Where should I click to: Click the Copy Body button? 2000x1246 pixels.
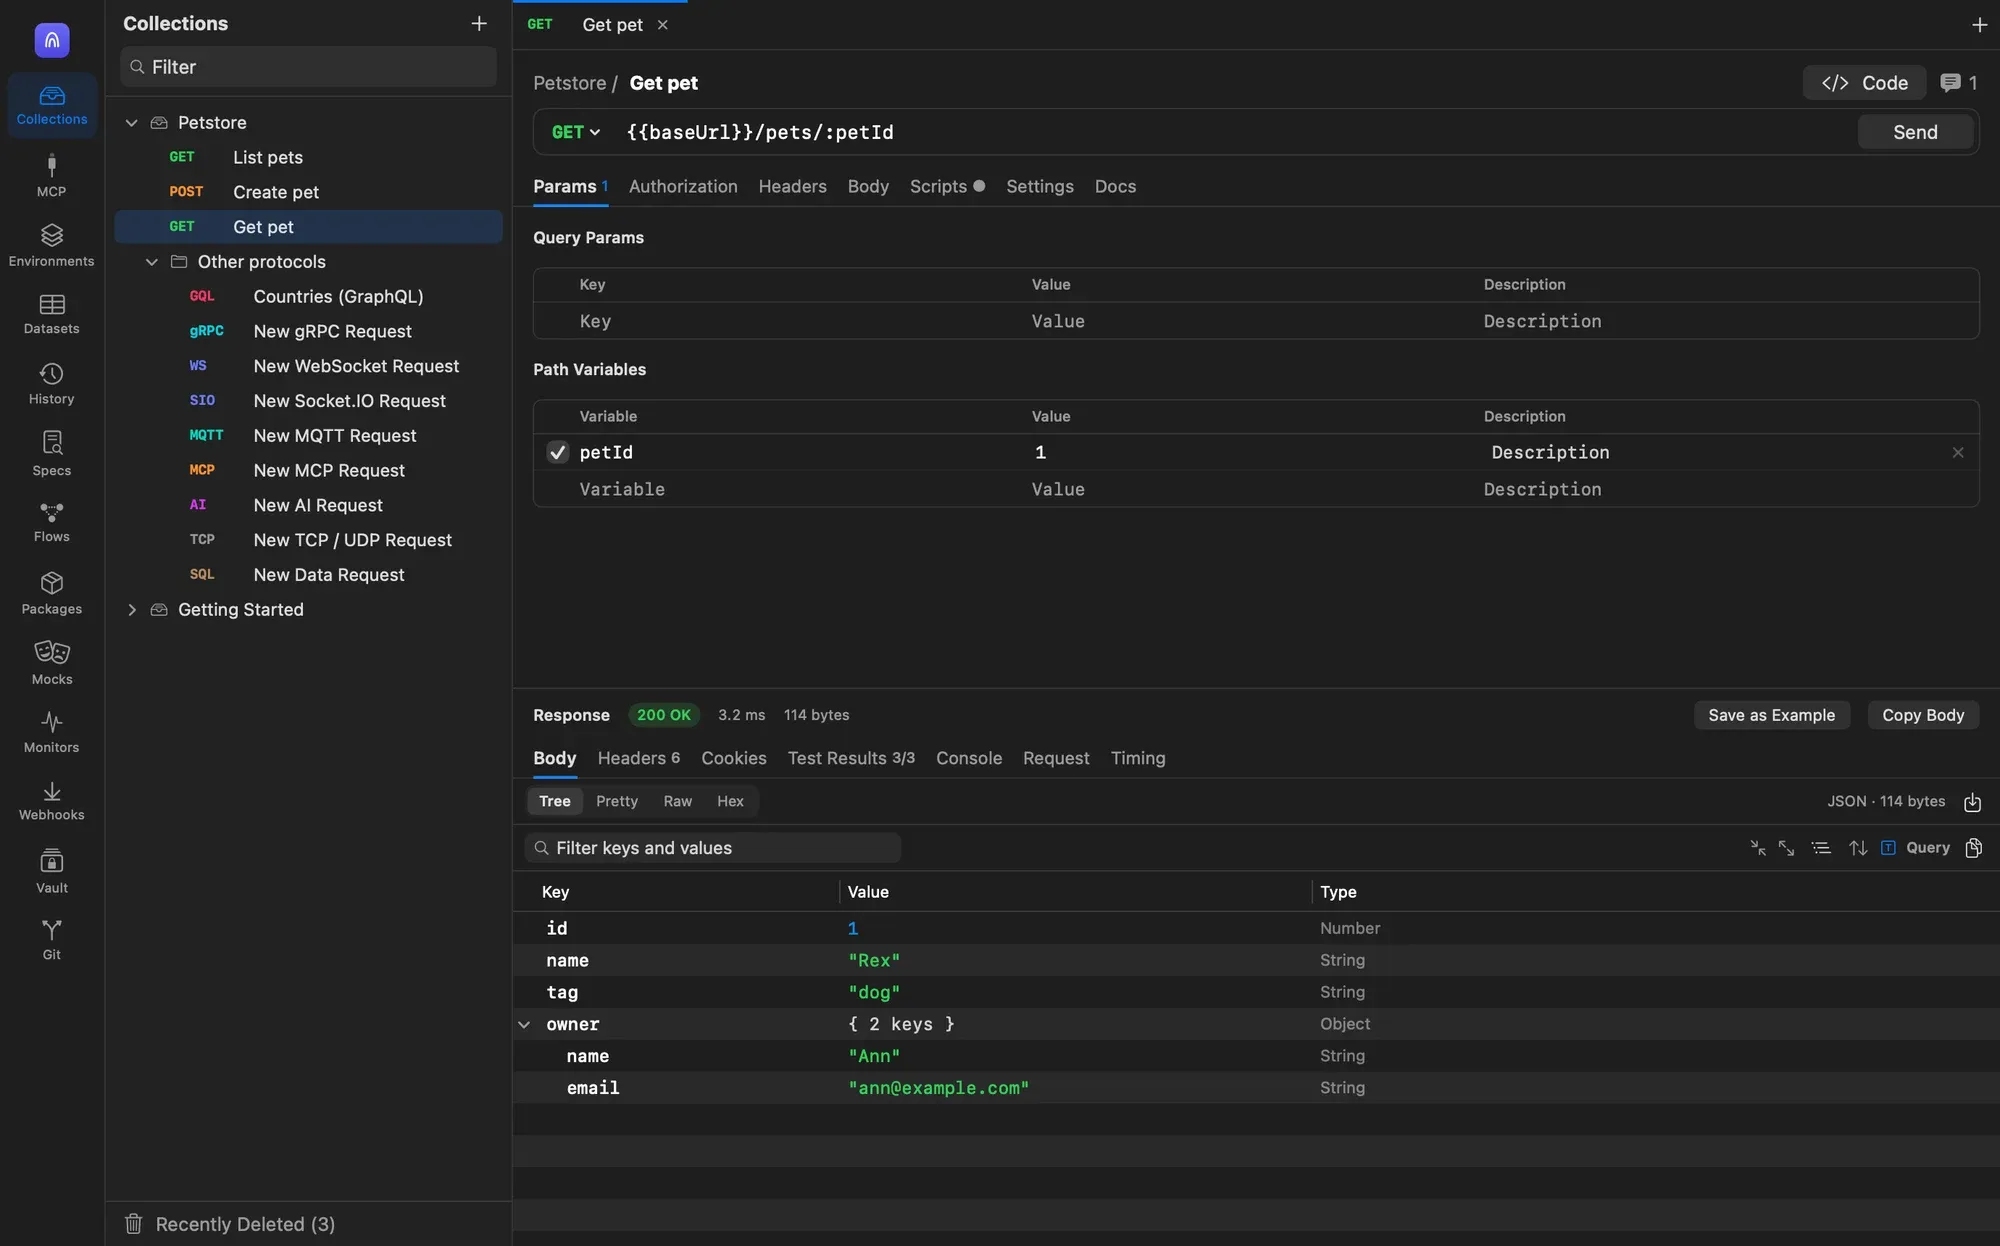1923,715
